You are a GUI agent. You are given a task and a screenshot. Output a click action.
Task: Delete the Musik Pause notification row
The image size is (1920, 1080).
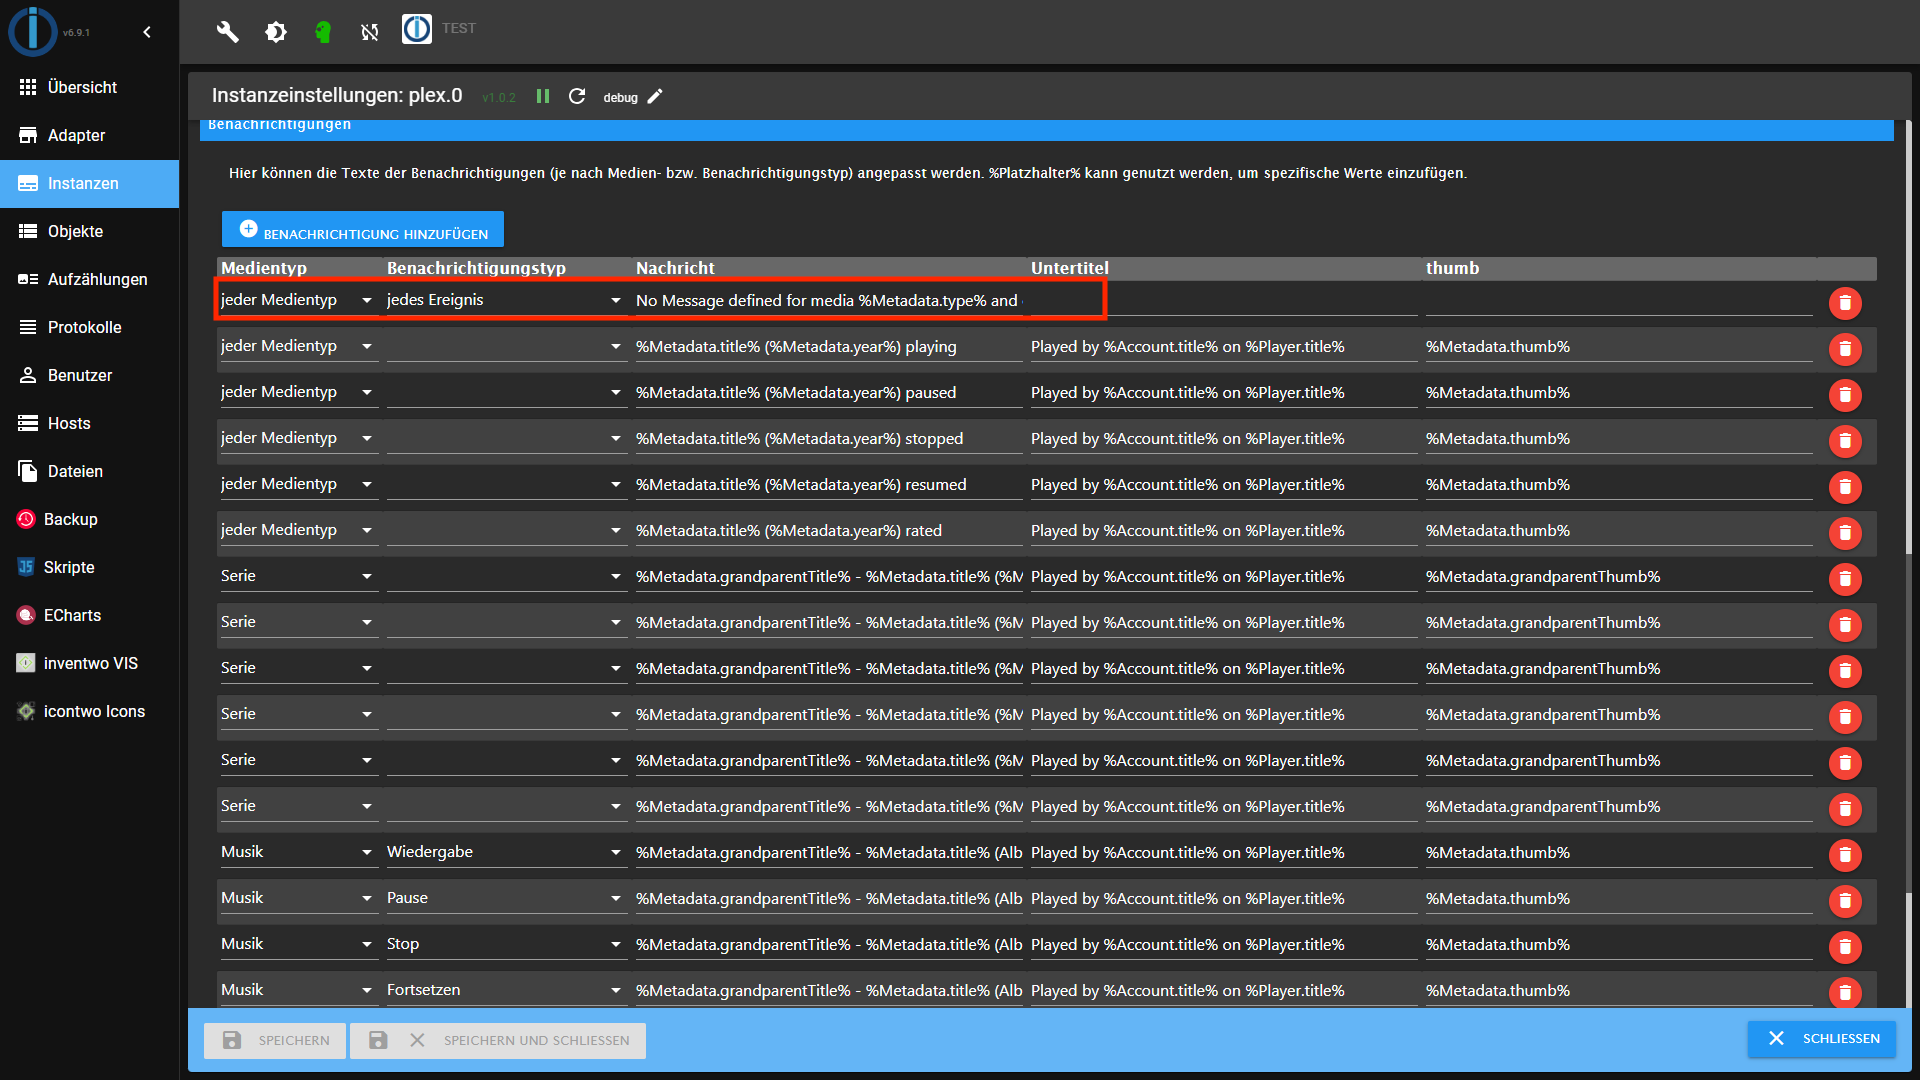tap(1845, 900)
